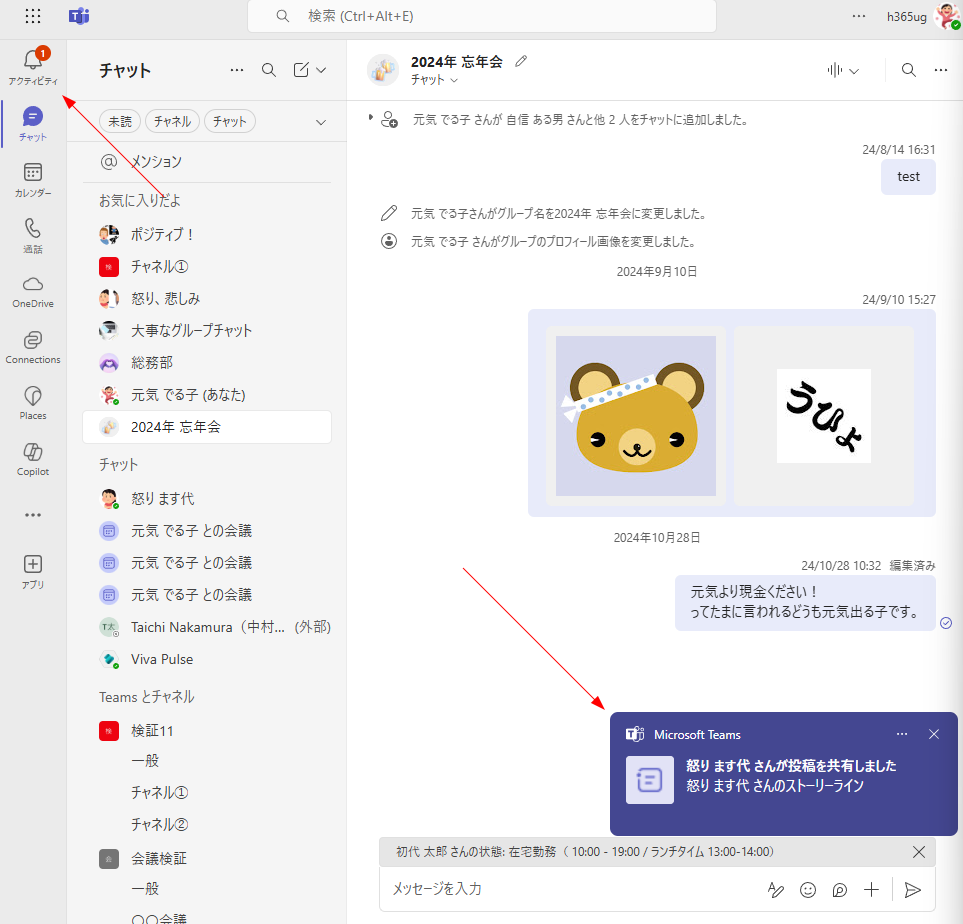Toggle the チャット filter chip

coord(230,122)
